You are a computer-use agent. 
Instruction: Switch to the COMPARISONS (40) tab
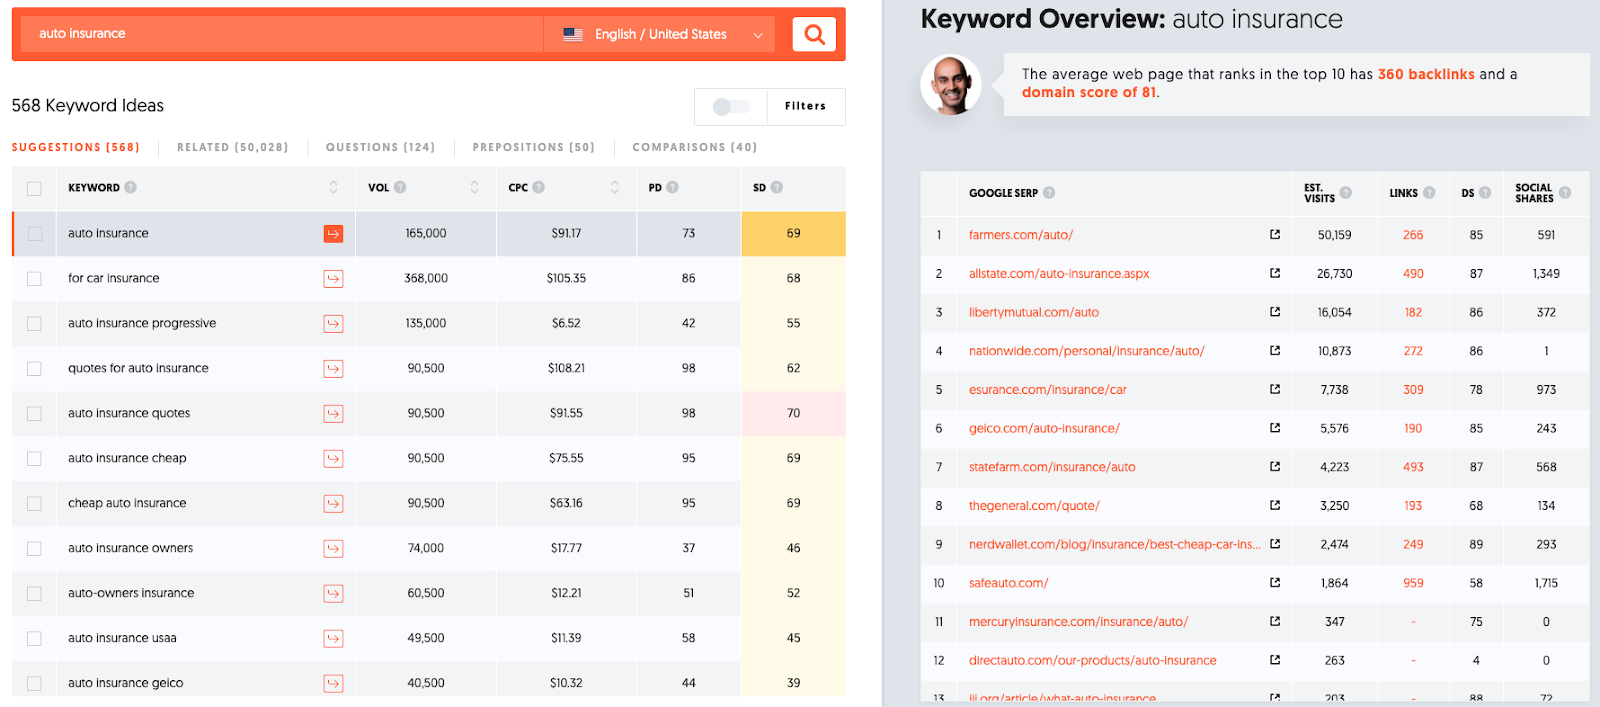[x=694, y=147]
